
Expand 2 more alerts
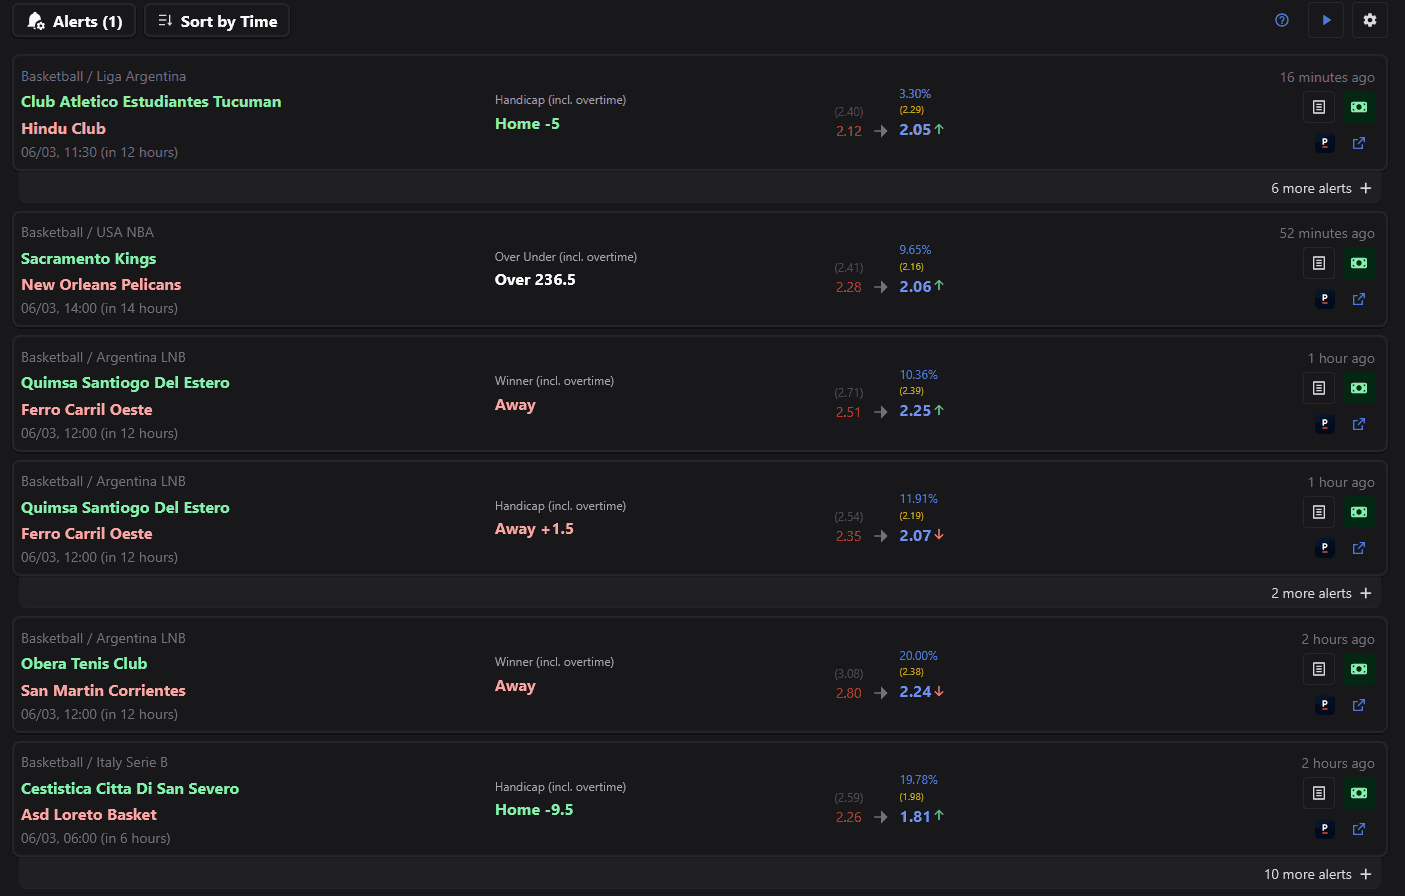tap(1321, 593)
